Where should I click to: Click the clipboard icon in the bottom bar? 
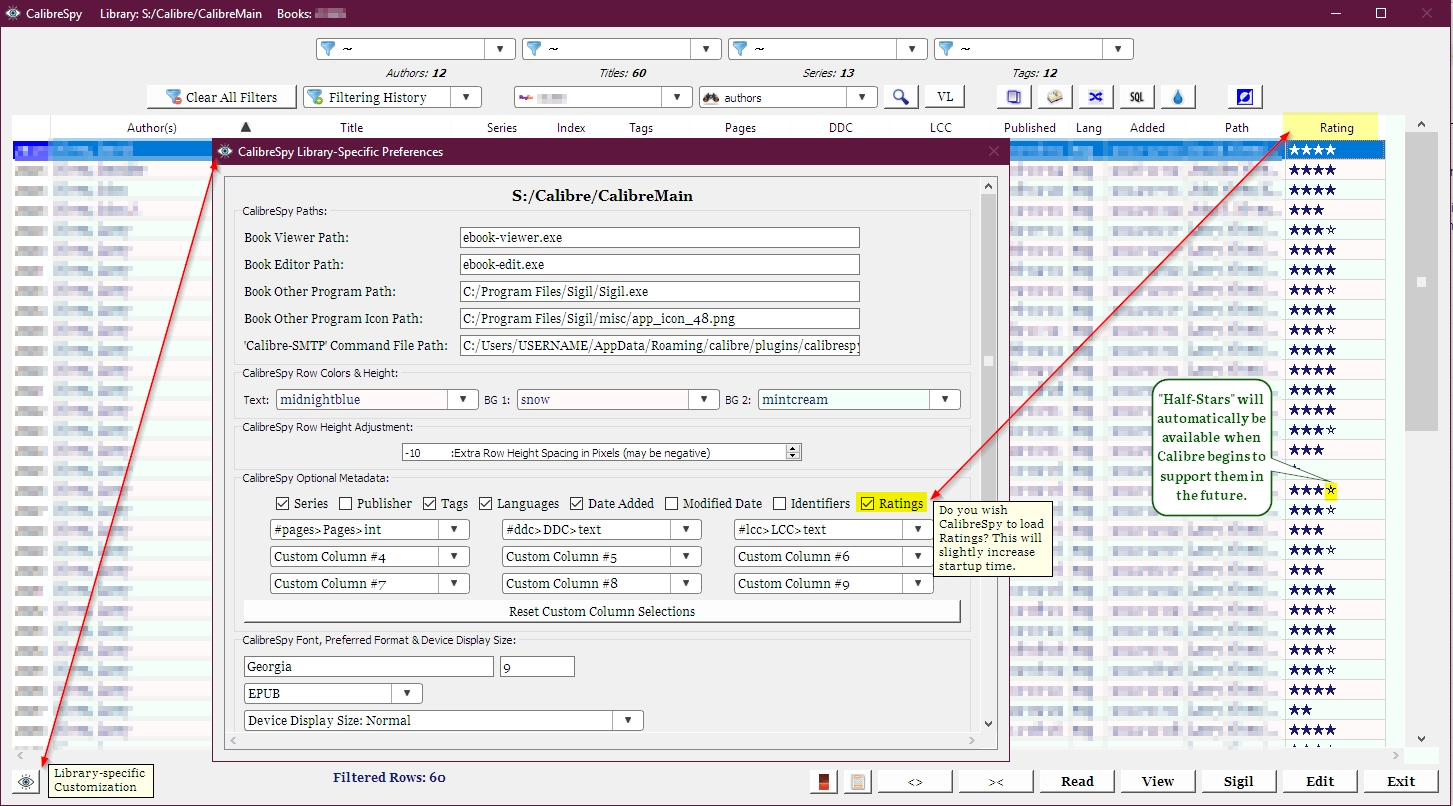click(x=856, y=781)
